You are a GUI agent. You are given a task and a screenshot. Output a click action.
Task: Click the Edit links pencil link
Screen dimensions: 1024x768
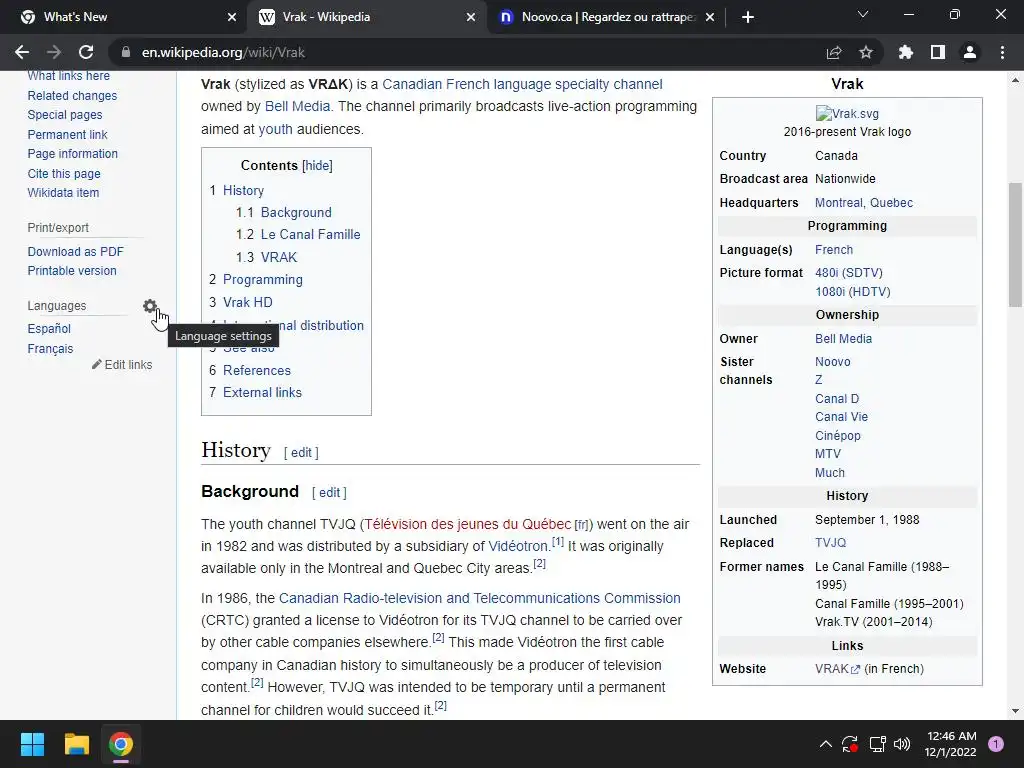122,364
